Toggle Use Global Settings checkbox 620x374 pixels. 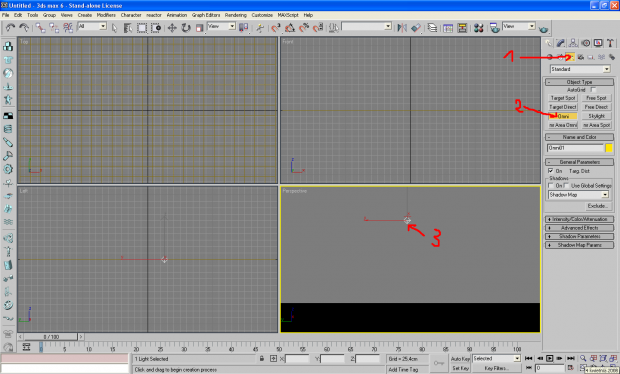click(x=566, y=185)
